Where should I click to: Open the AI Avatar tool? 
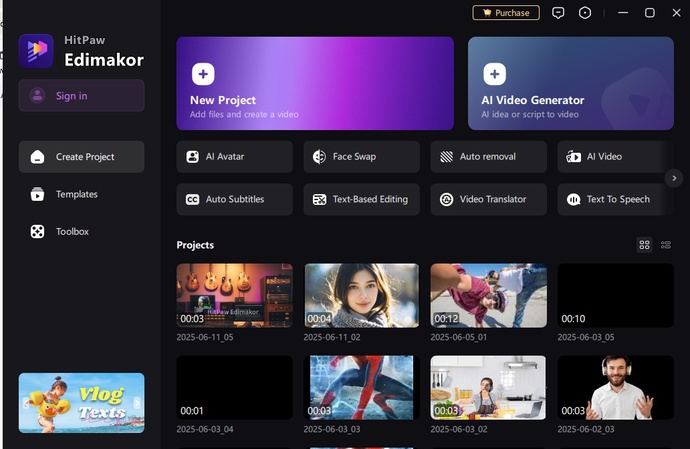[x=235, y=157]
